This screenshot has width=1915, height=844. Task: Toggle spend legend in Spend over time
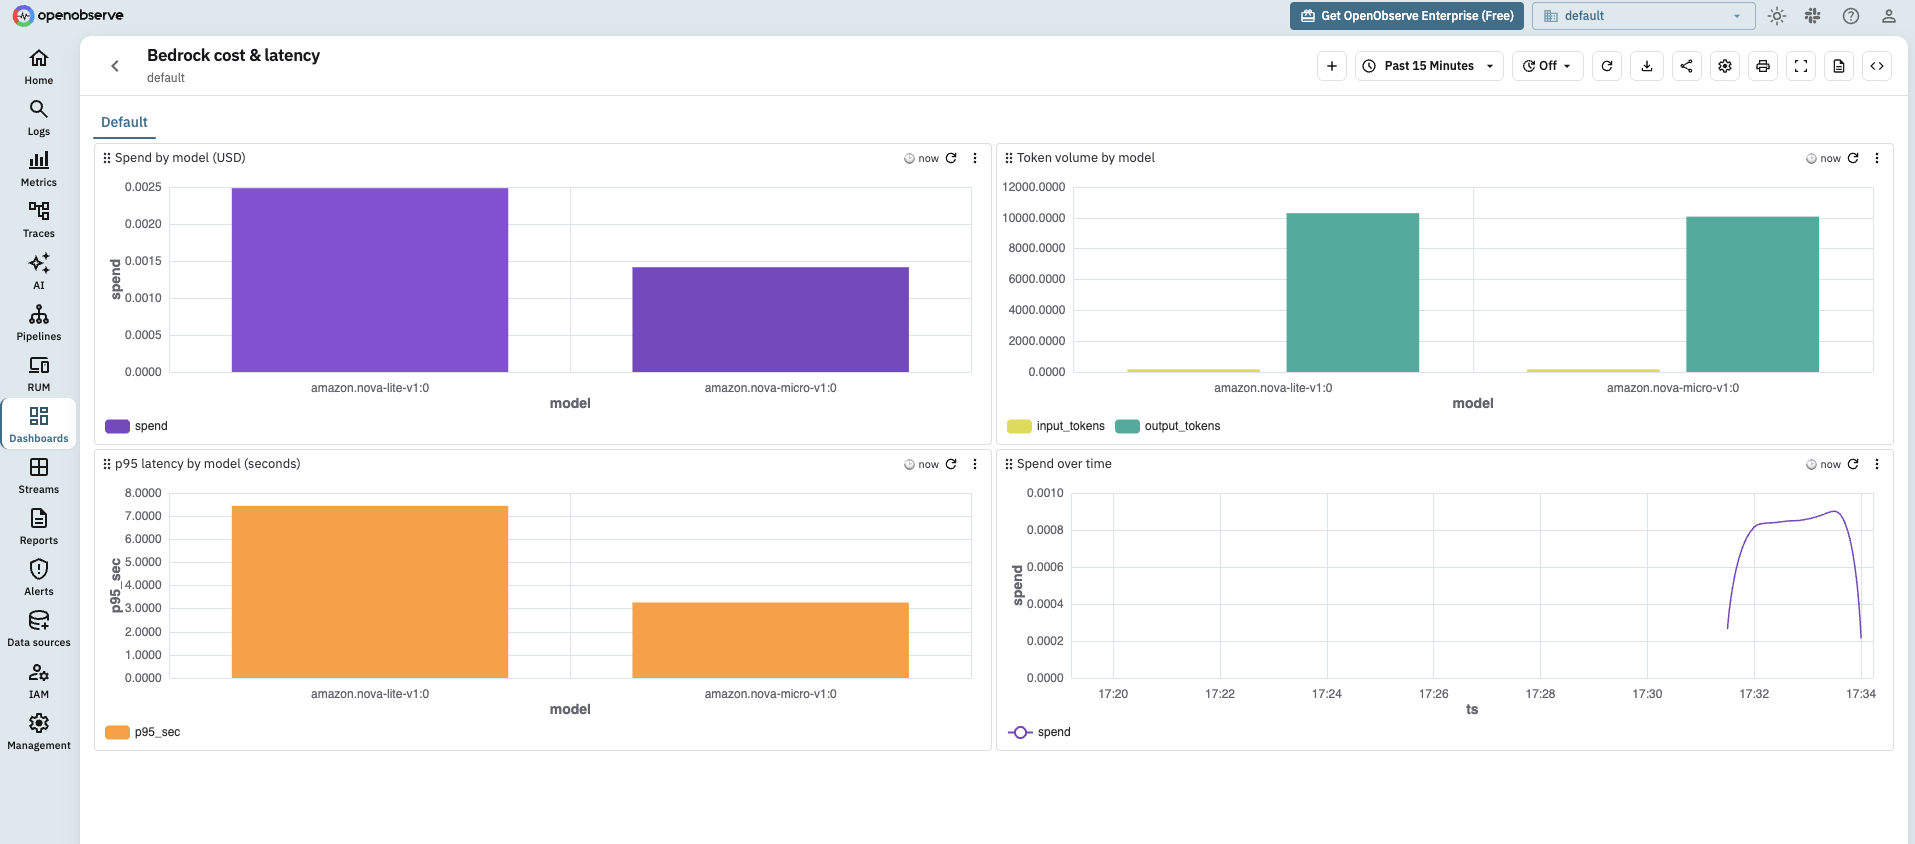click(1039, 732)
